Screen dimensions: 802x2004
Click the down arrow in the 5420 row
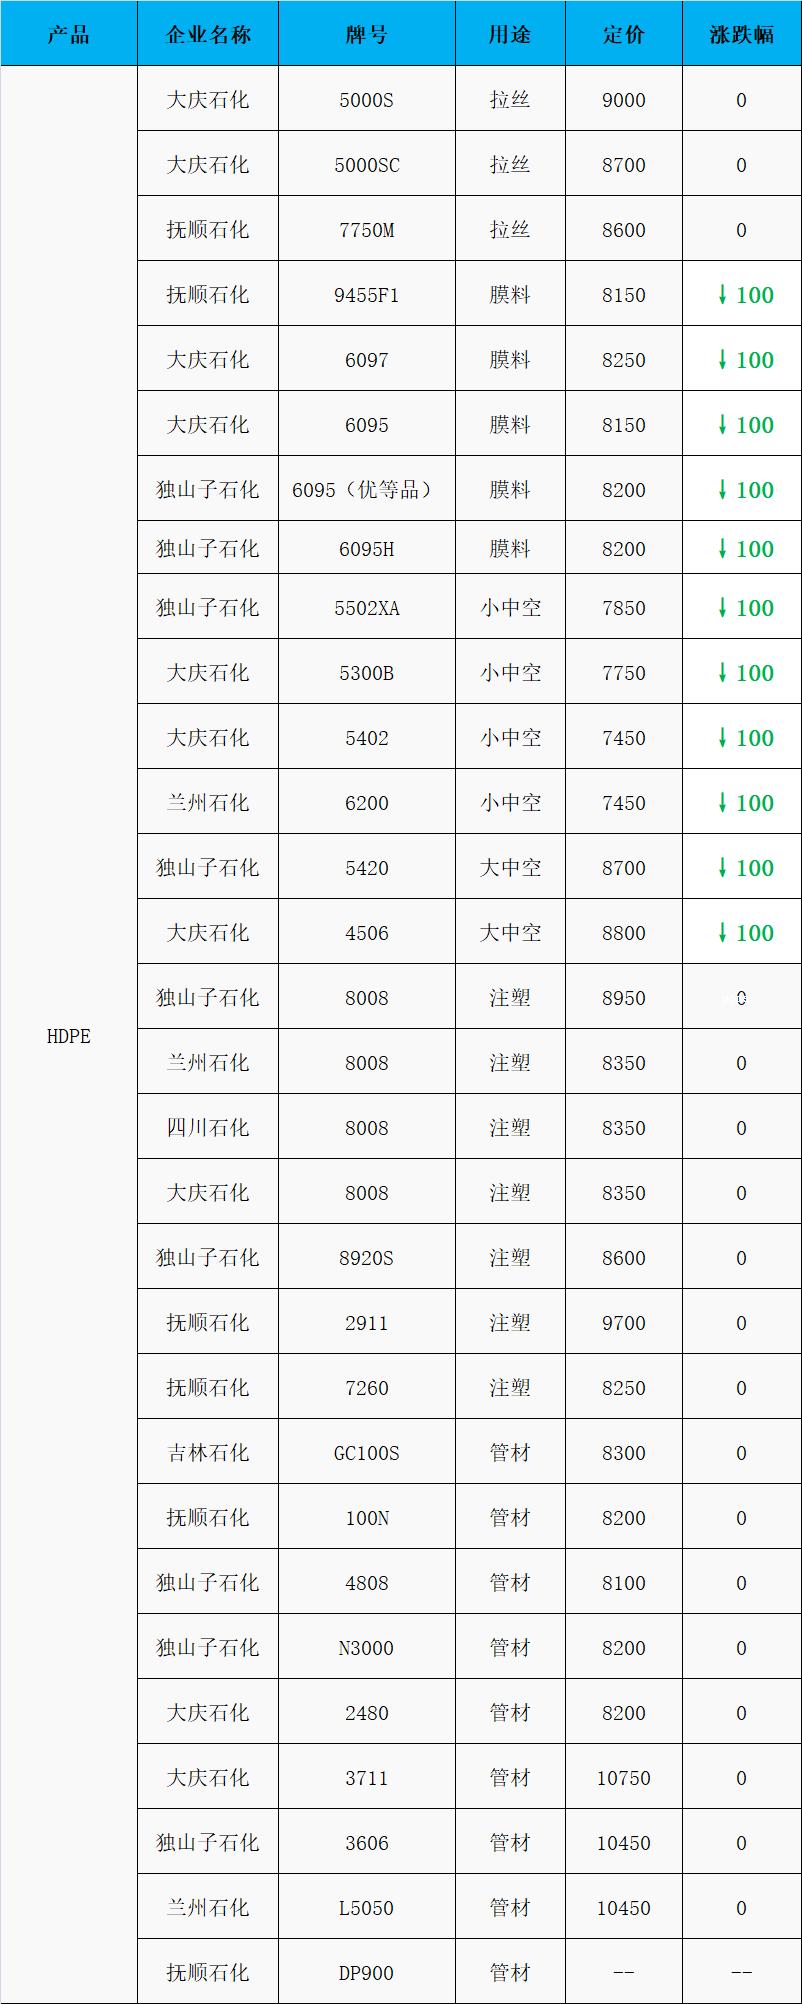coord(722,868)
